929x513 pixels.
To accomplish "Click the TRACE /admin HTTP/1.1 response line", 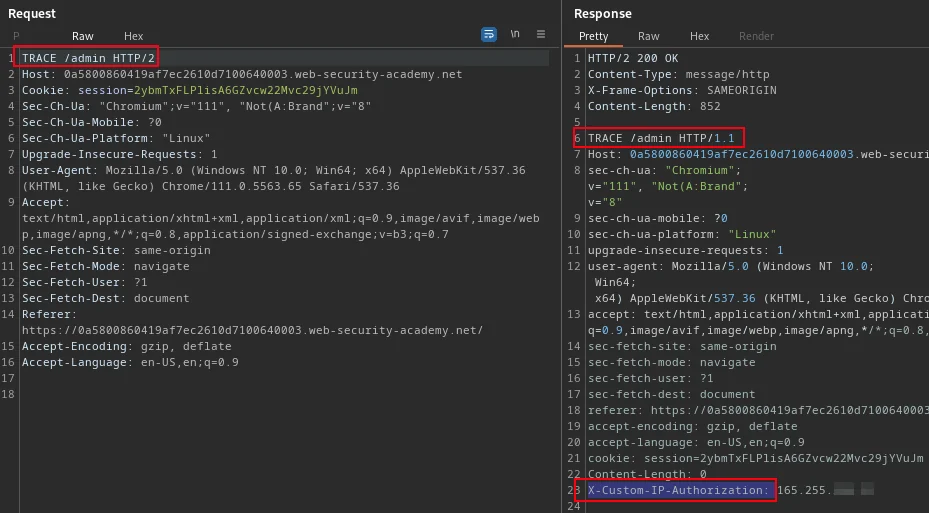I will coord(661,138).
